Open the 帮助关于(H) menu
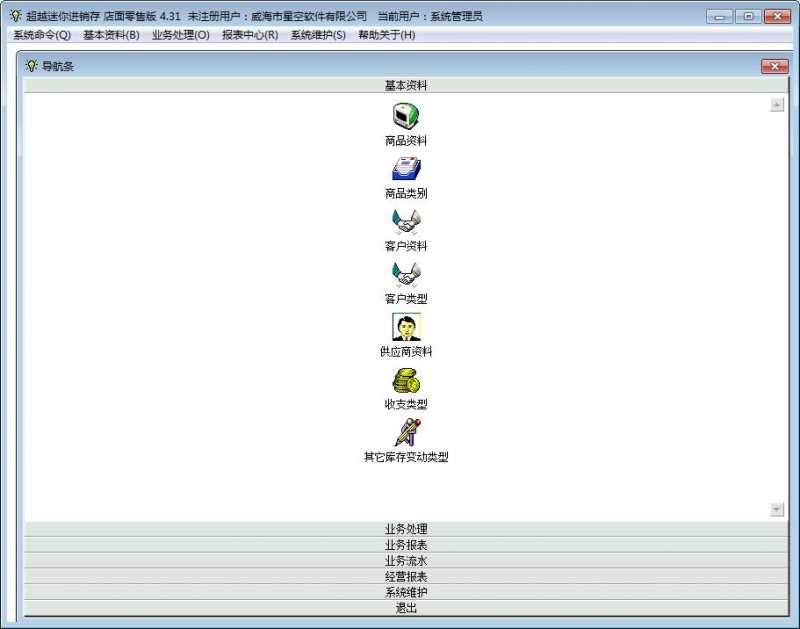This screenshot has width=800, height=629. pyautogui.click(x=386, y=35)
